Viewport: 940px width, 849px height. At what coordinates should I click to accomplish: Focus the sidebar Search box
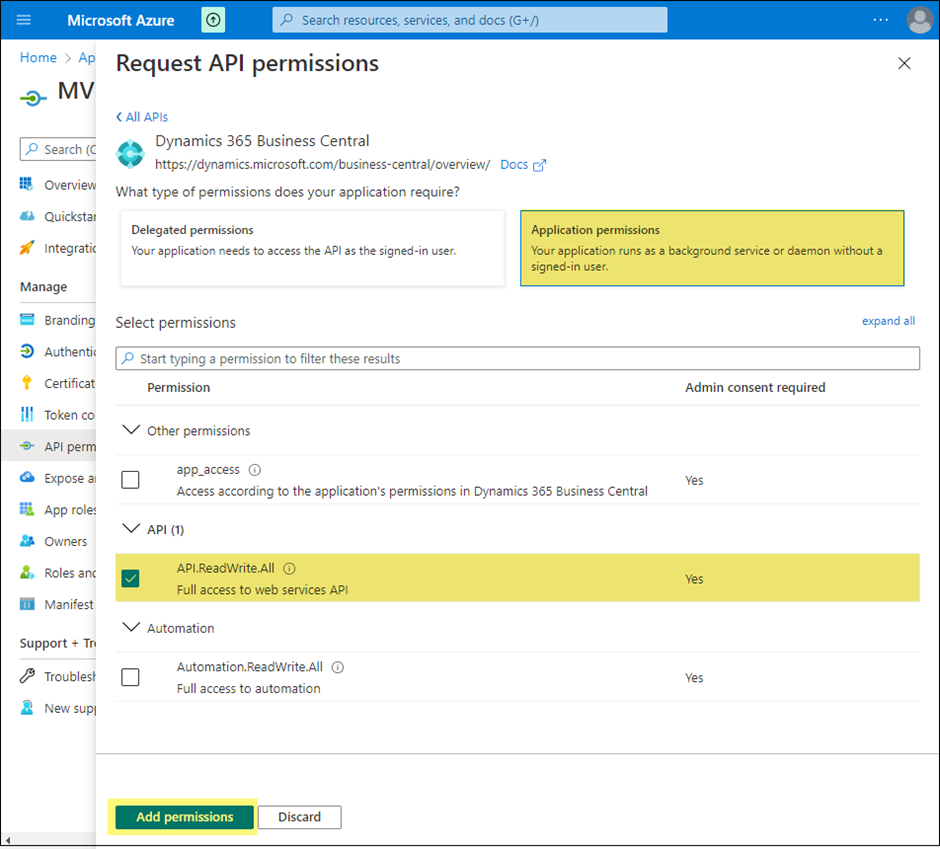(x=58, y=149)
